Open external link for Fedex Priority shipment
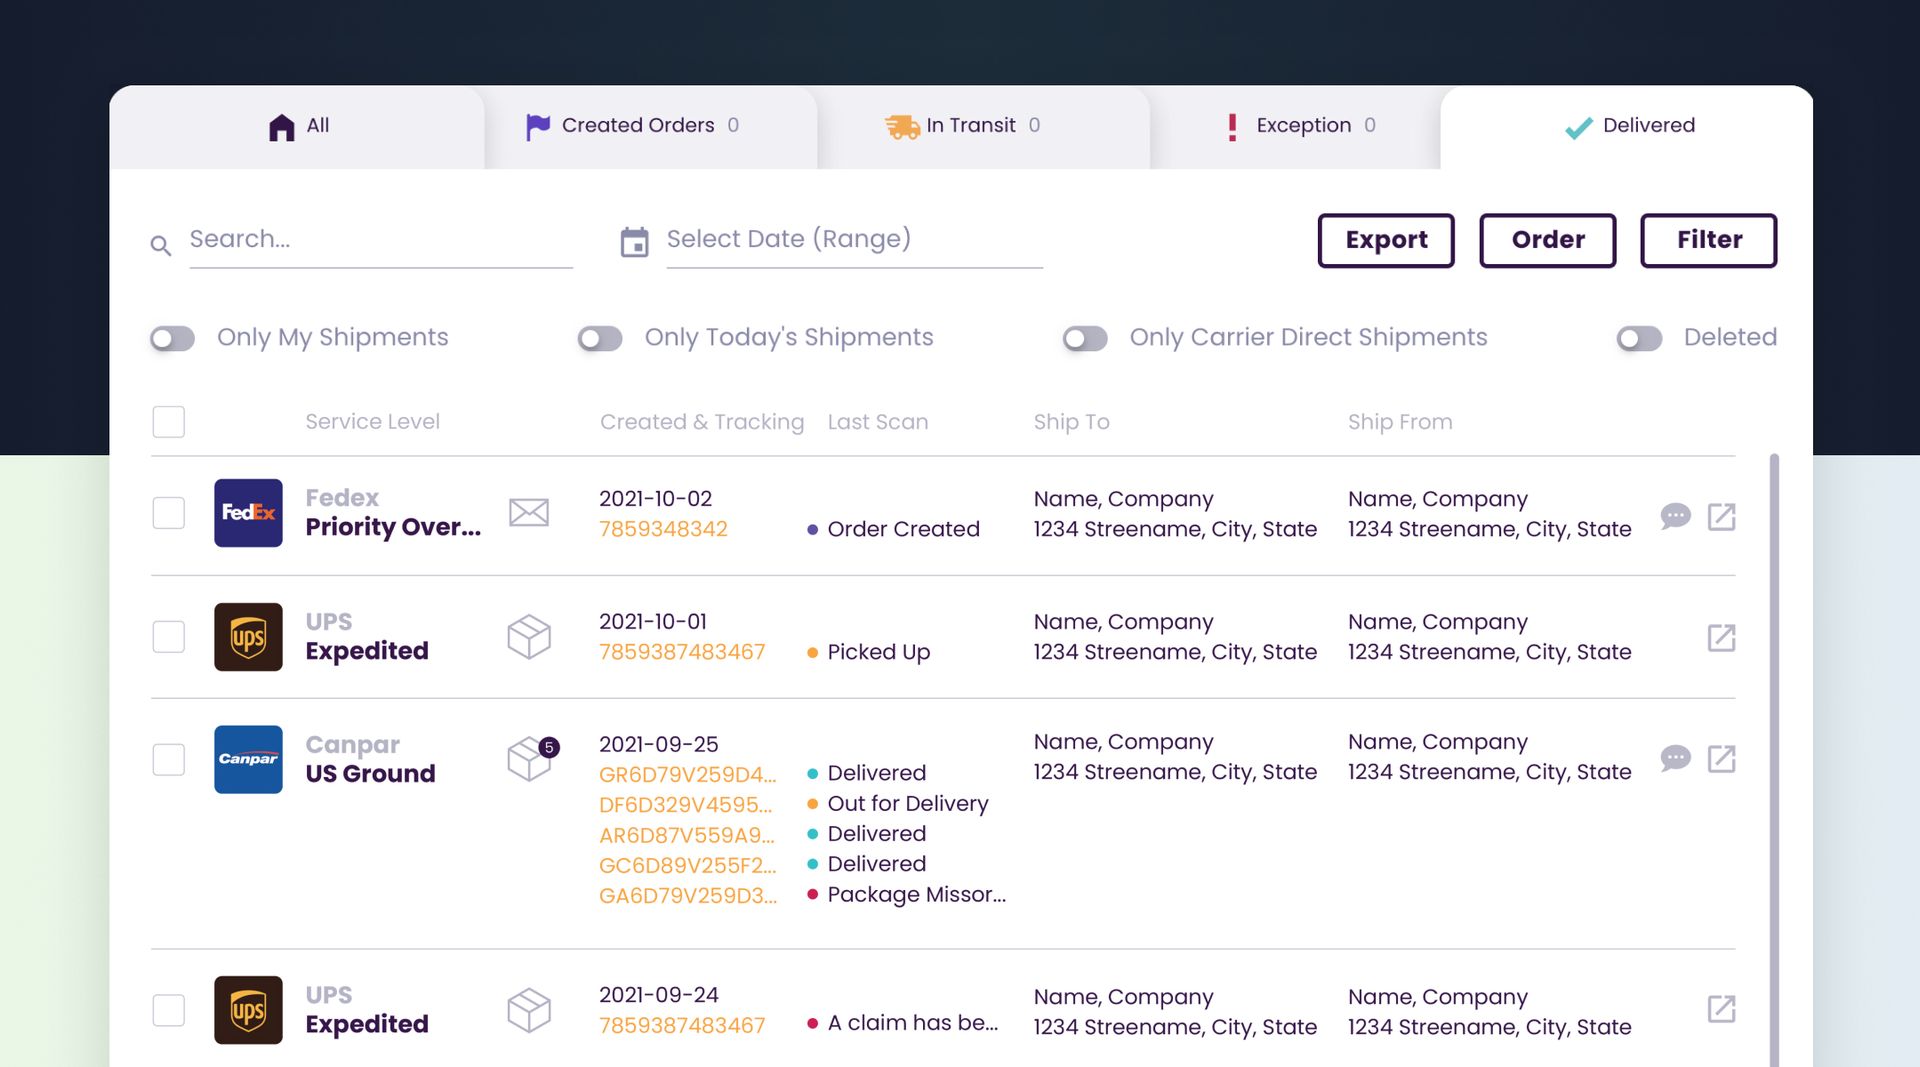 1721,516
